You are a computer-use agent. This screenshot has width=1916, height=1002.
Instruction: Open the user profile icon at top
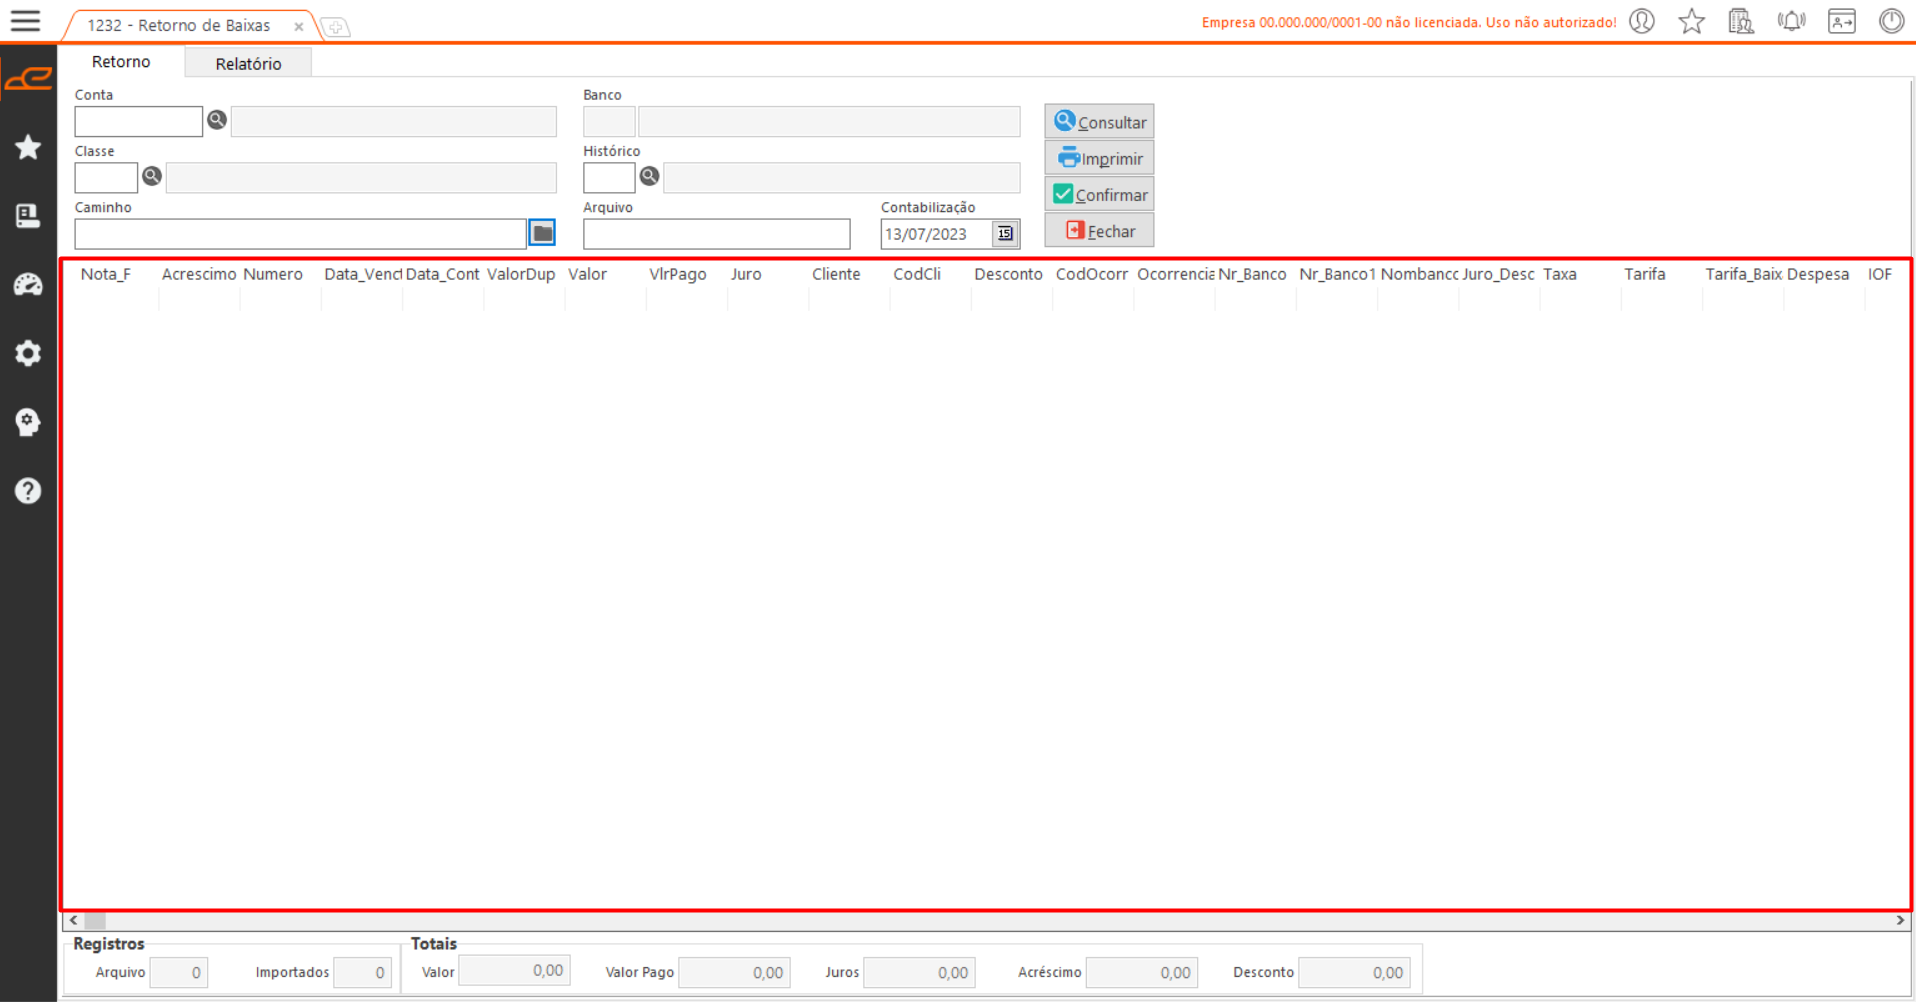1642,22
